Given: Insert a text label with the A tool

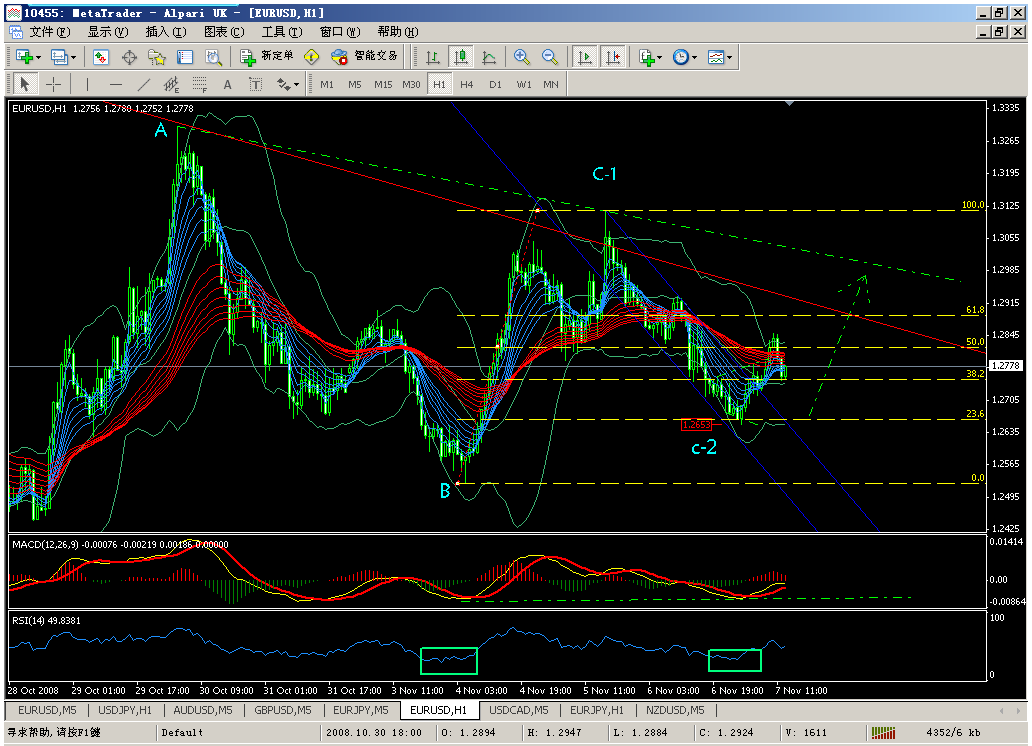Looking at the screenshot, I should coord(227,84).
